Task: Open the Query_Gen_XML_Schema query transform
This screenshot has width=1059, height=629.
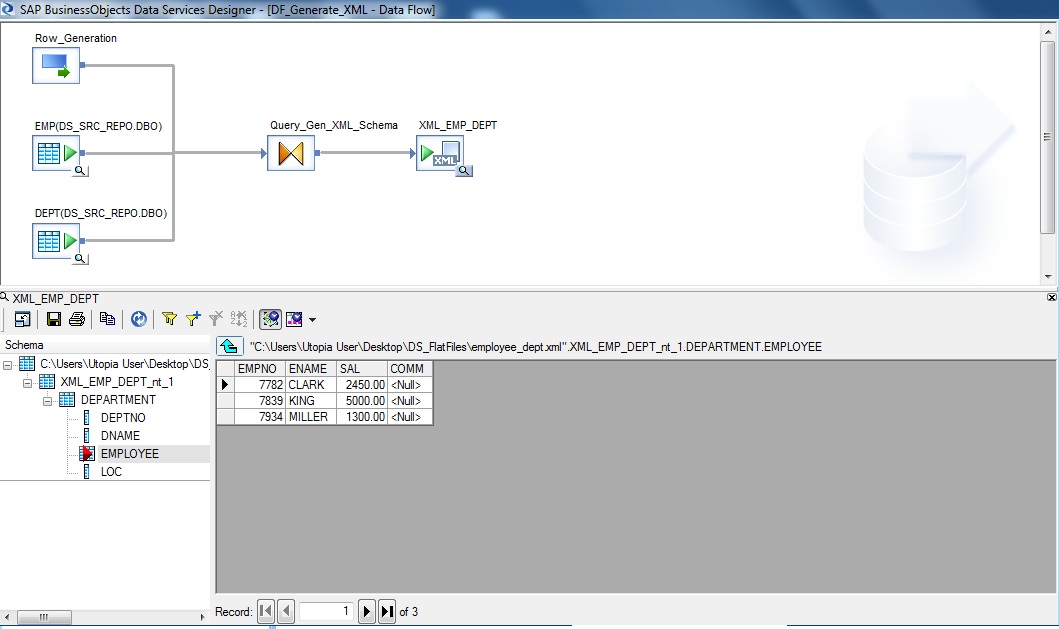Action: [291, 153]
